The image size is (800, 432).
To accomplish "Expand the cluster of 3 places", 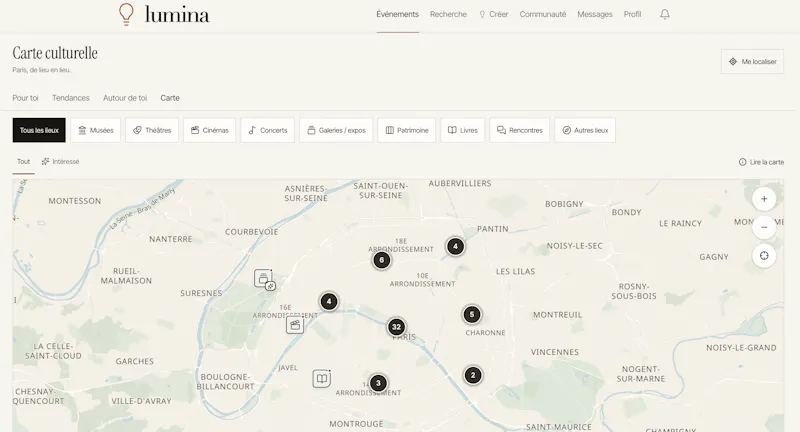I will tap(378, 383).
